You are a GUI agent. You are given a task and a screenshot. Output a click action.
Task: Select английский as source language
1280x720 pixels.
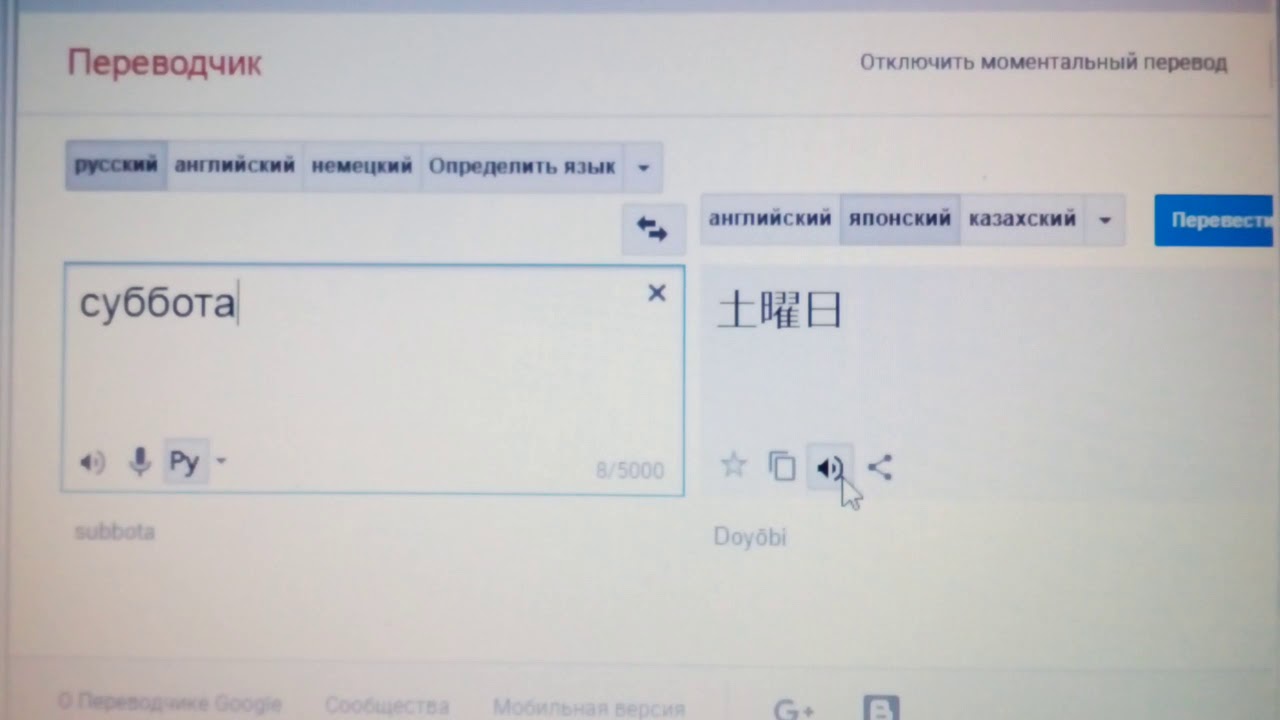(x=235, y=166)
